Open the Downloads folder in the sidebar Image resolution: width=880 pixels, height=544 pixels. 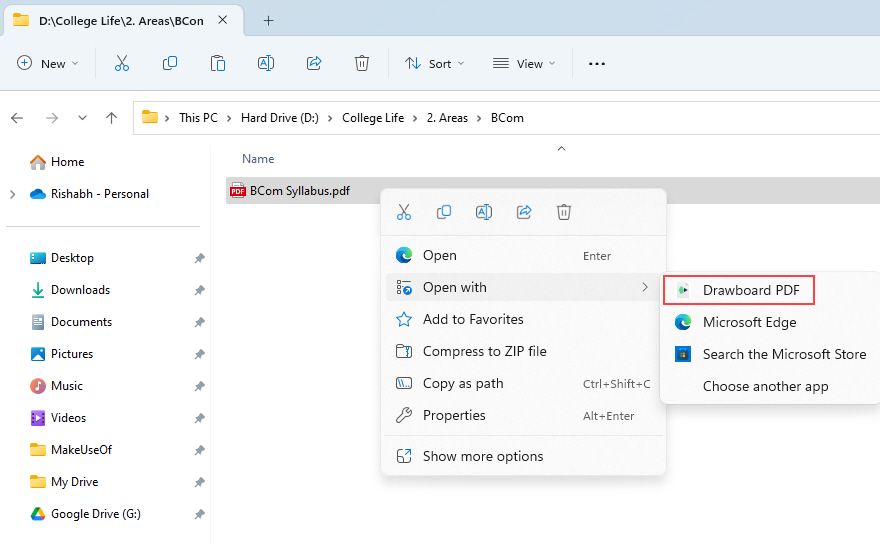(x=80, y=290)
